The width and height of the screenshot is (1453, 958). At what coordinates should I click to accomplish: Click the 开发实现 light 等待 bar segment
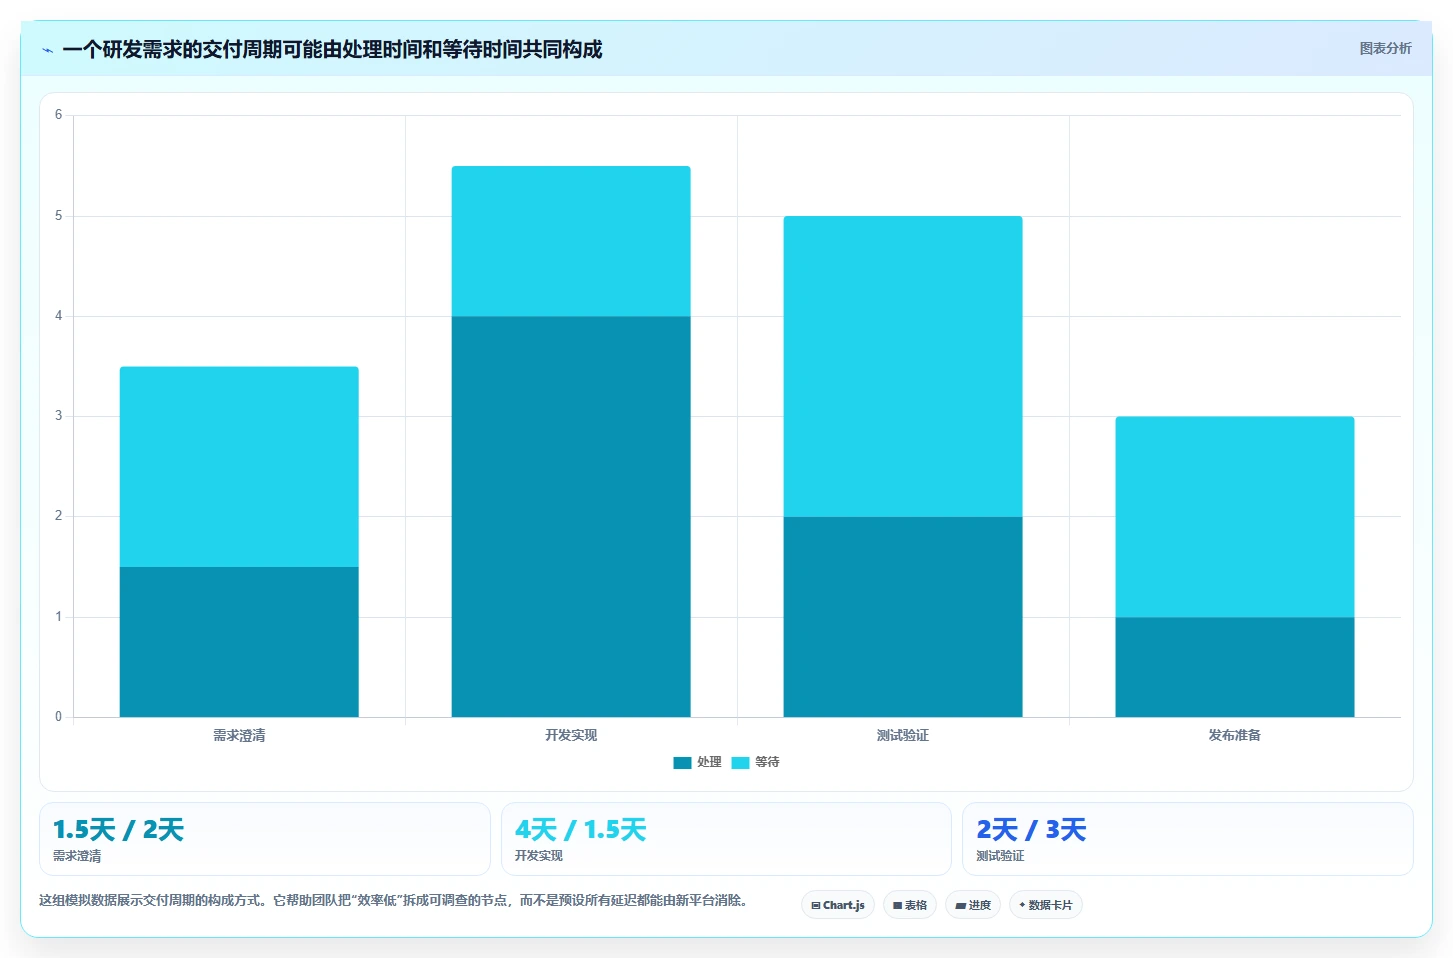pyautogui.click(x=571, y=241)
